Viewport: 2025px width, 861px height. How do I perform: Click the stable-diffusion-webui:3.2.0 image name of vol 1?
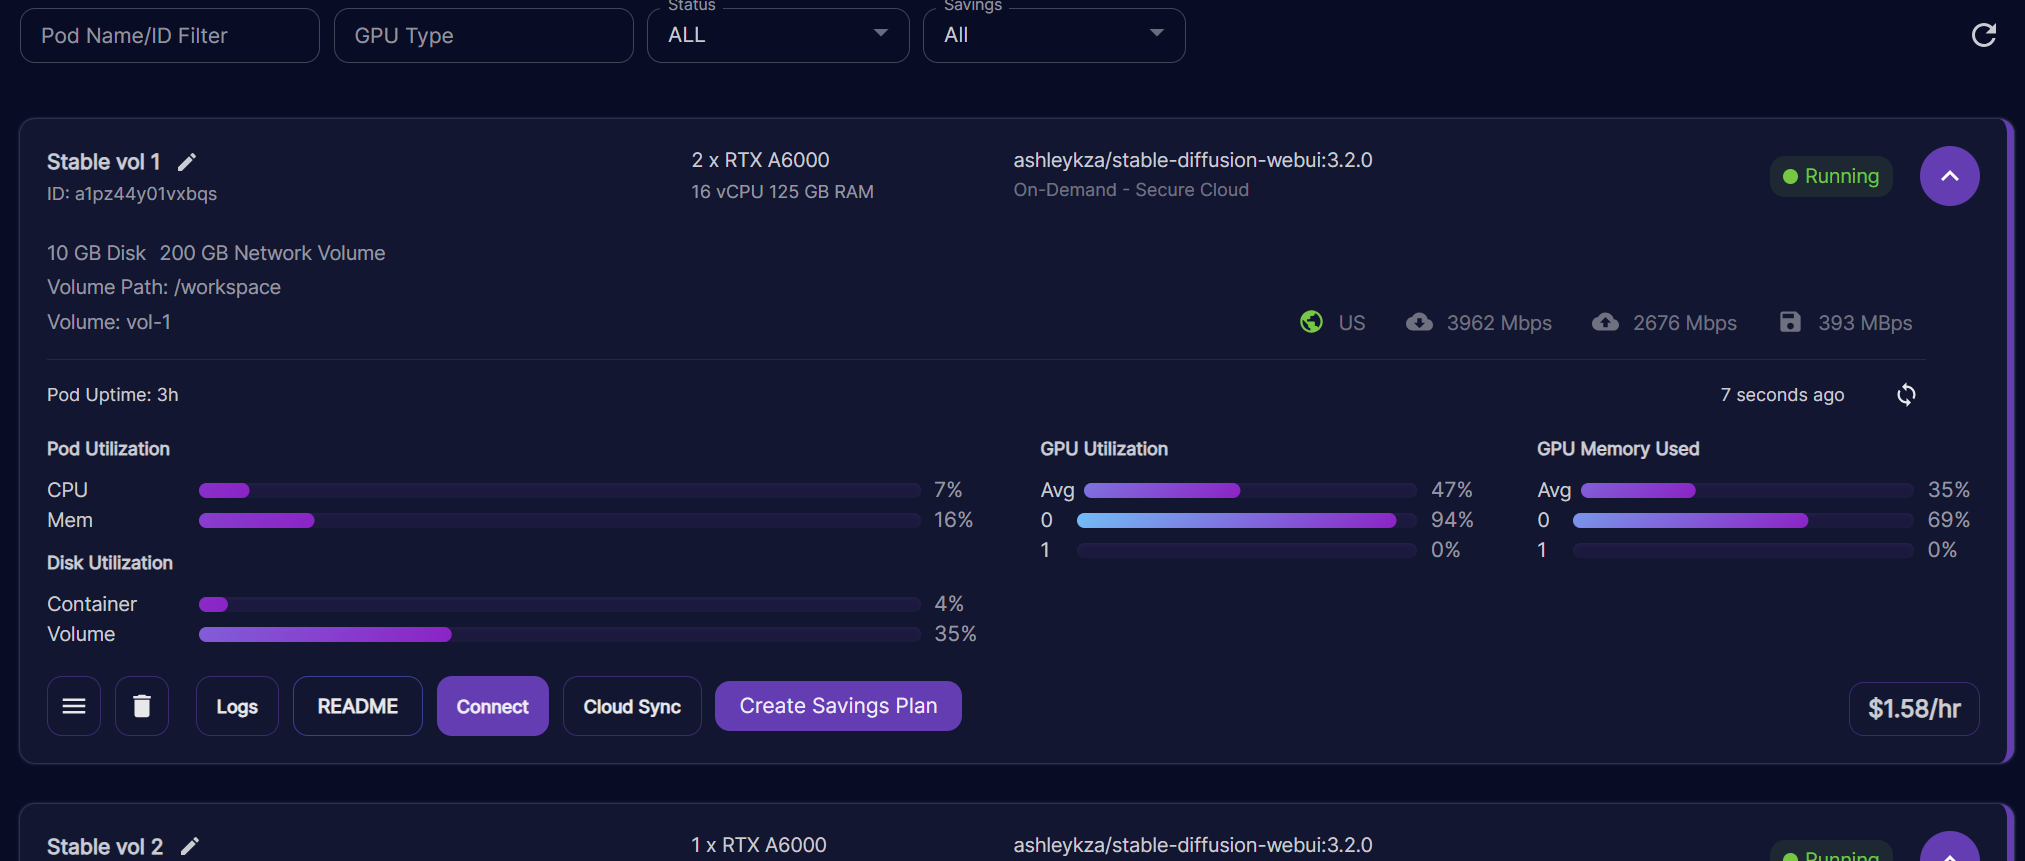[1192, 160]
